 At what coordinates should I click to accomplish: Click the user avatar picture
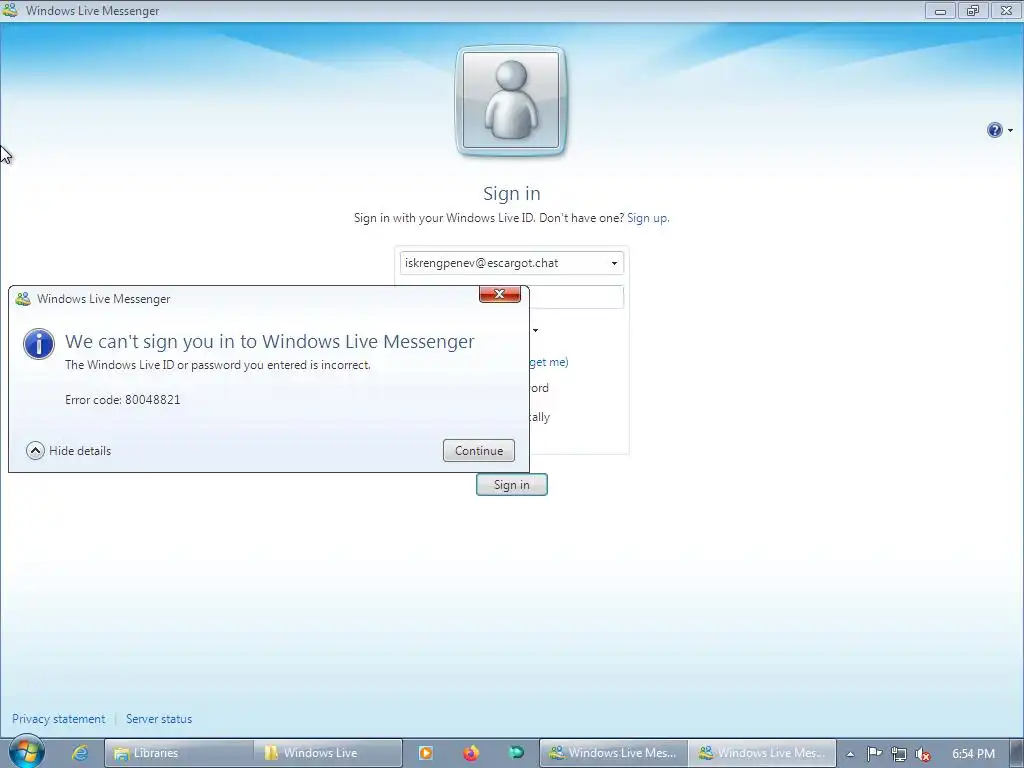511,101
